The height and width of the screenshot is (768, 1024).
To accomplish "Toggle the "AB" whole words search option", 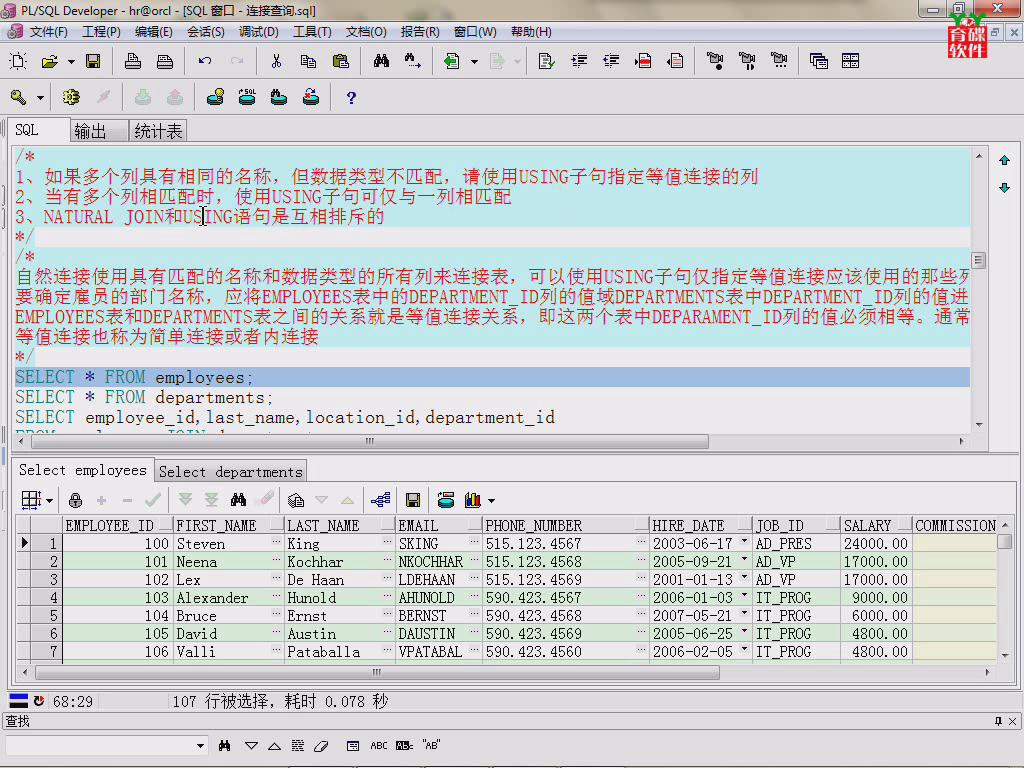I will click(x=431, y=745).
